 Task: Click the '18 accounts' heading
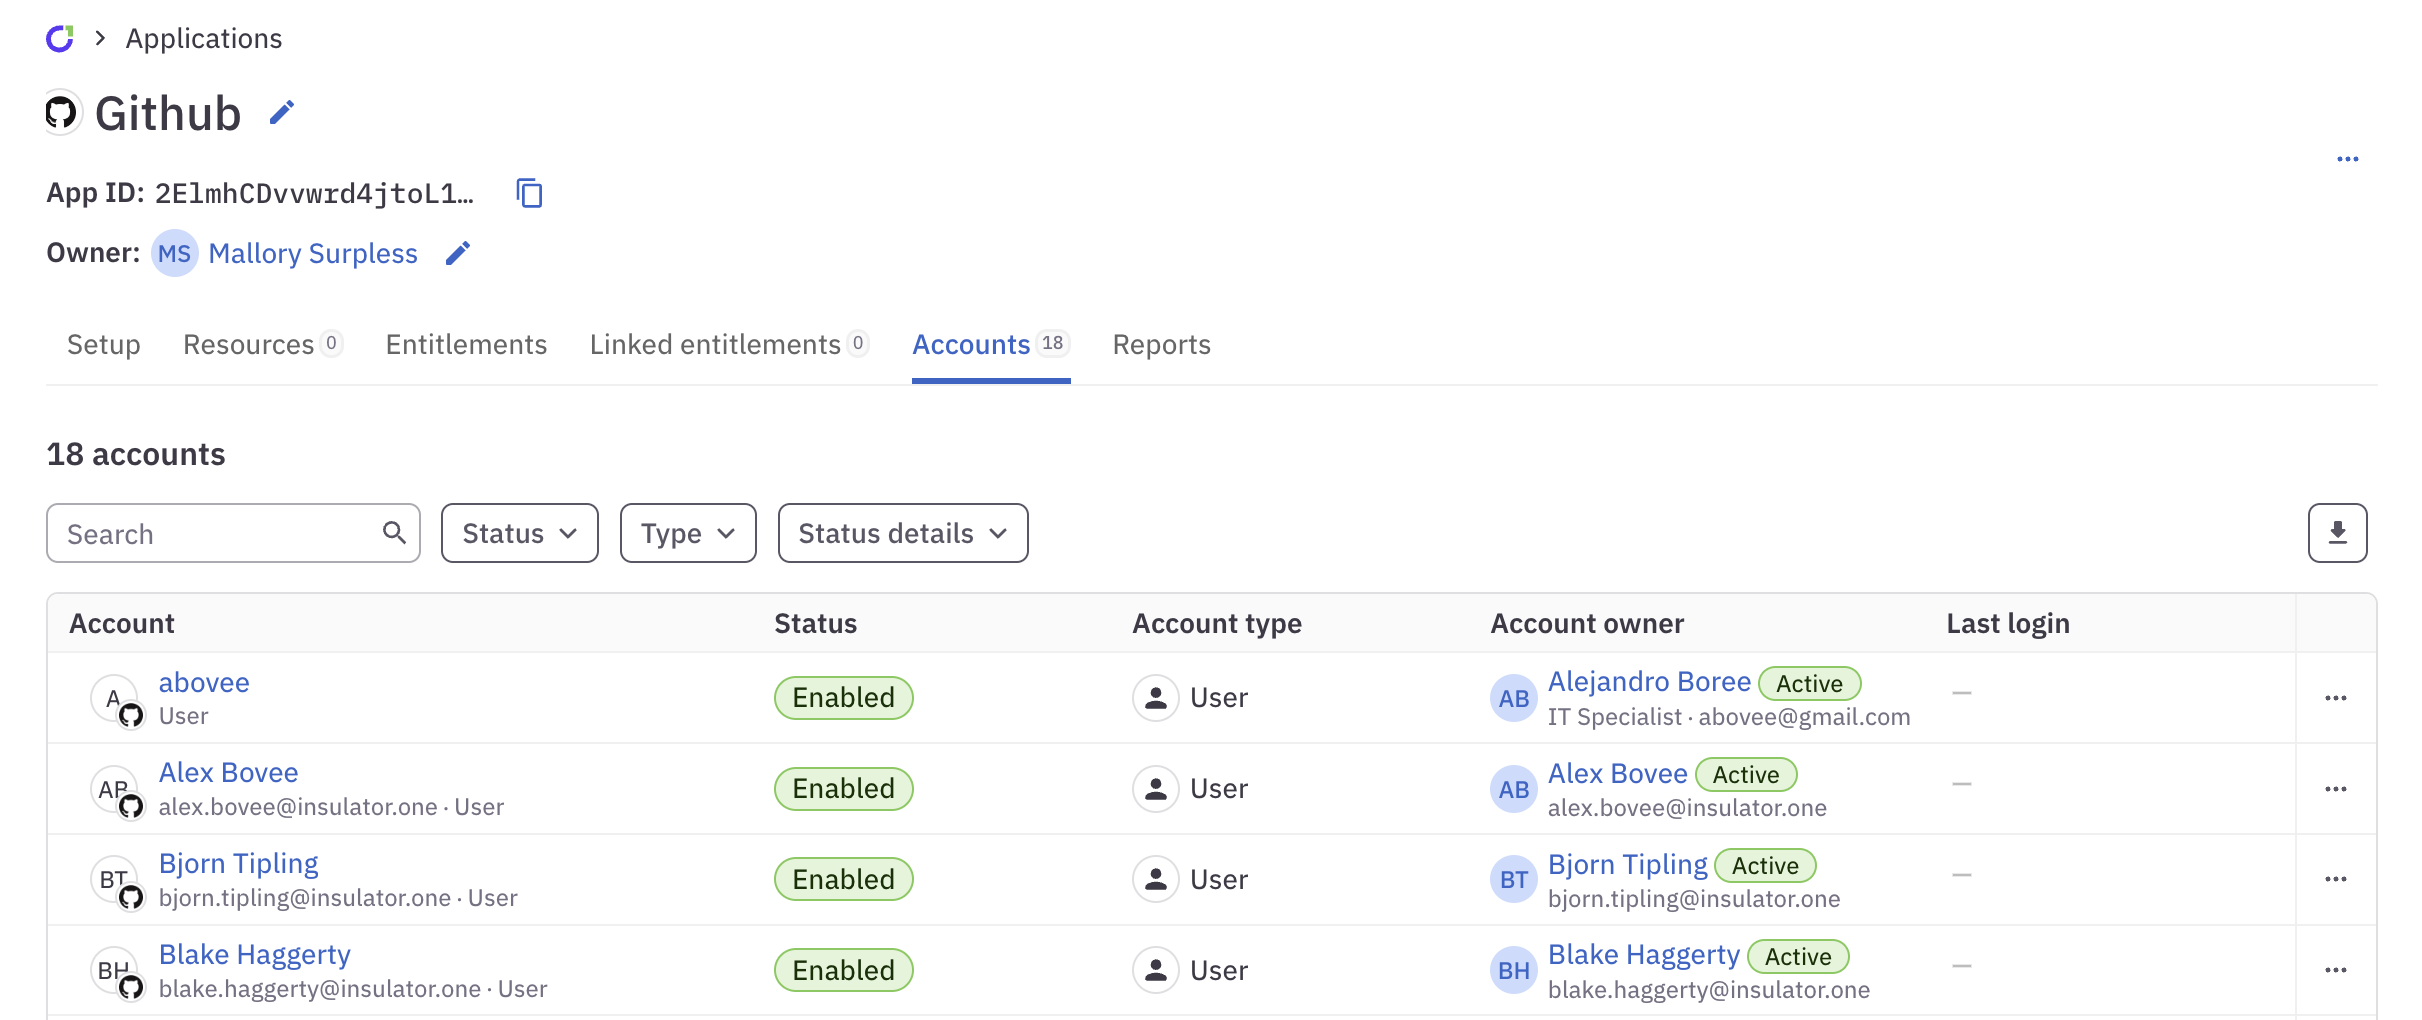pyautogui.click(x=136, y=454)
